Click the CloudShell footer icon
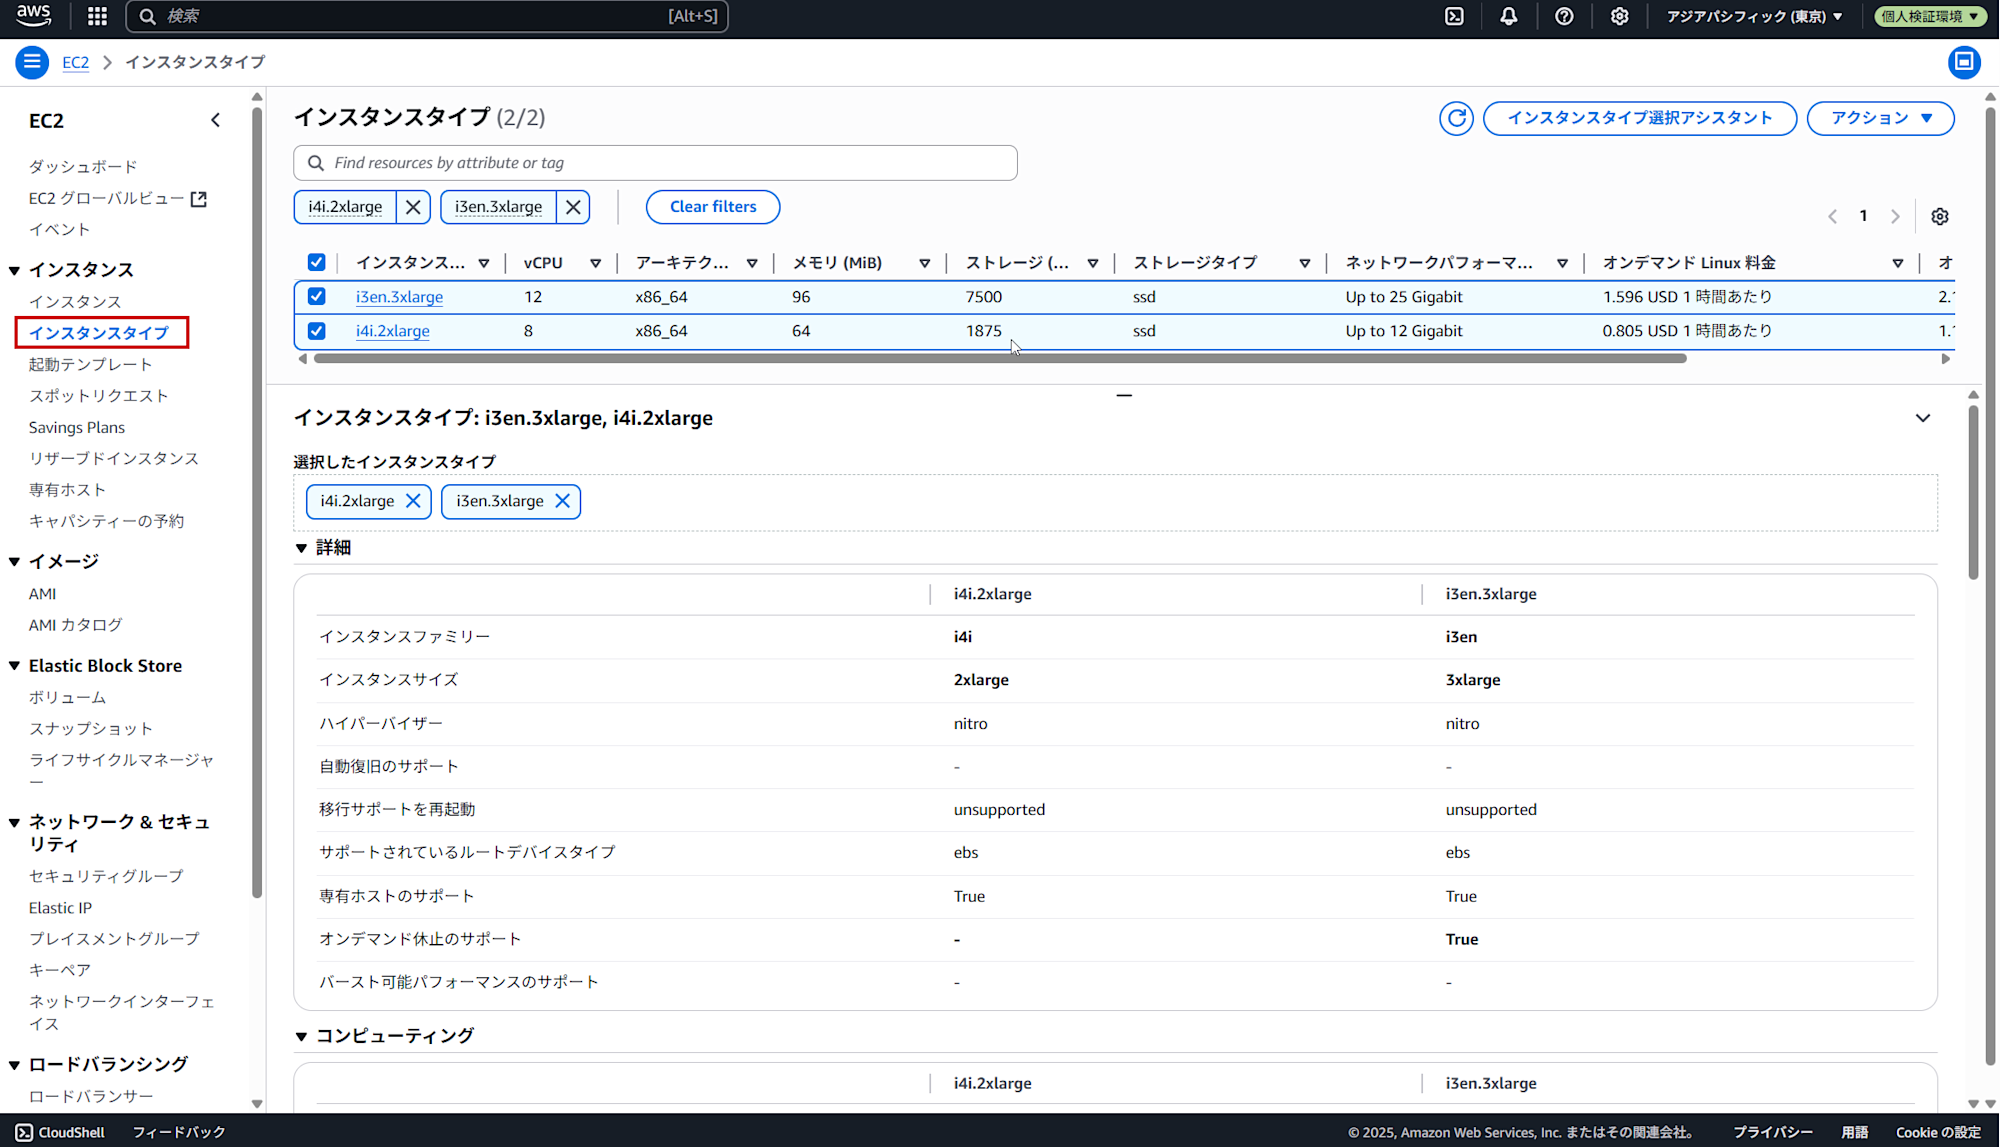This screenshot has width=2000, height=1147. [24, 1132]
